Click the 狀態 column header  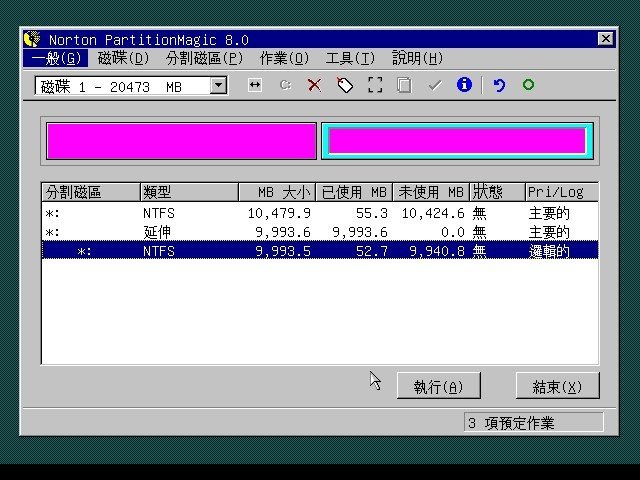497,192
